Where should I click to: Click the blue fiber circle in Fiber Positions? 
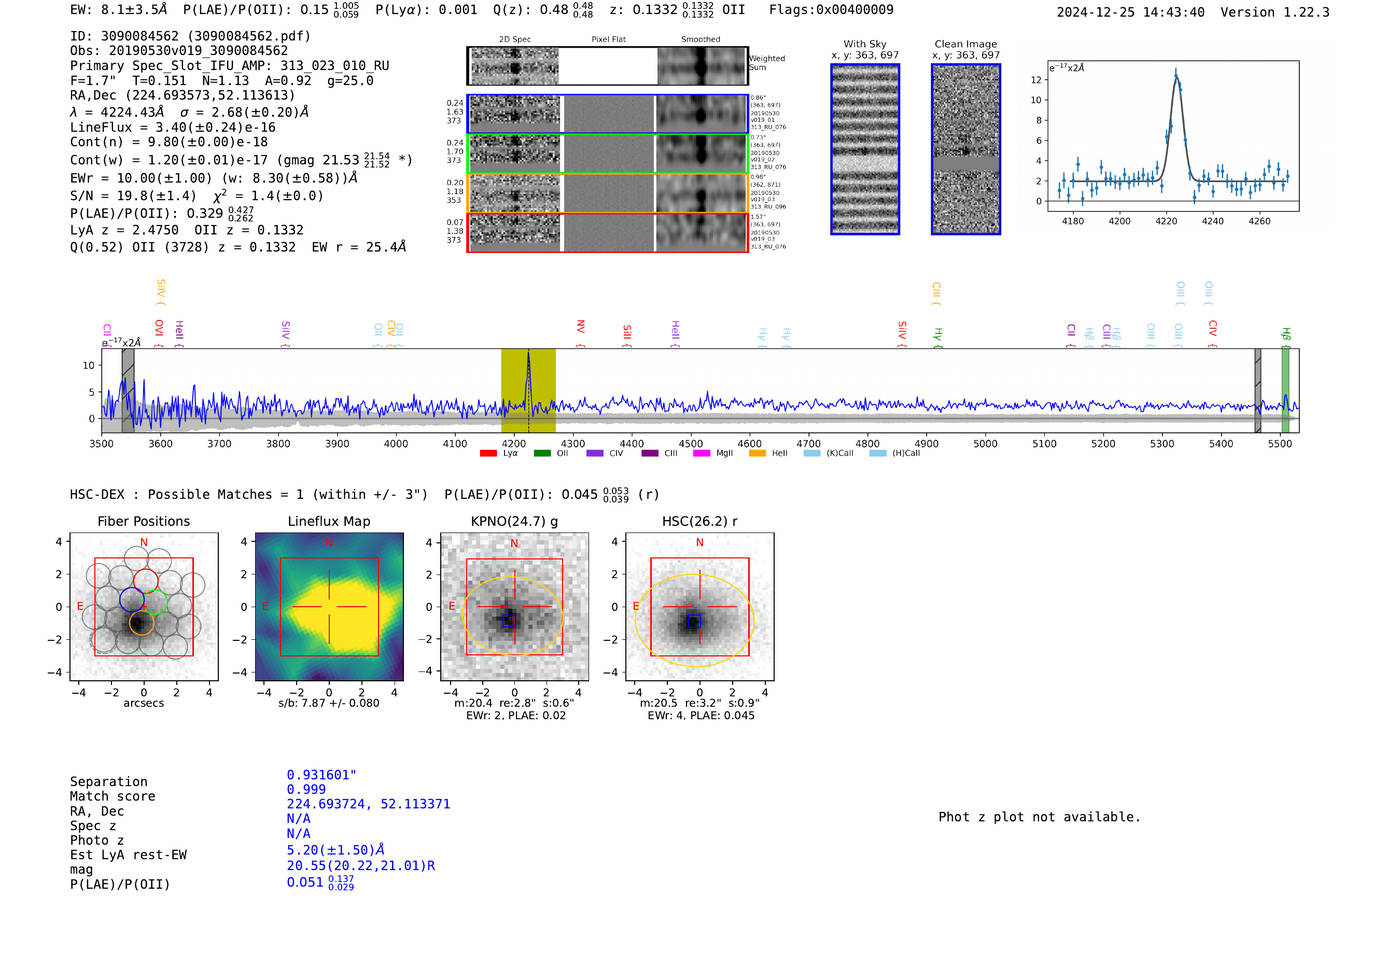pos(132,600)
